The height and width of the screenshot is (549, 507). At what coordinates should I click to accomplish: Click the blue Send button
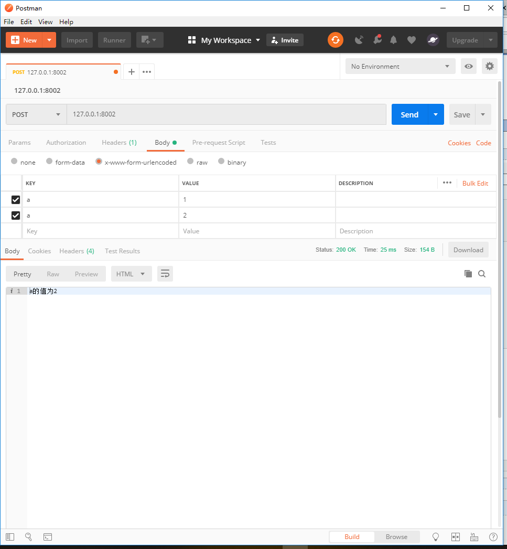(x=409, y=114)
